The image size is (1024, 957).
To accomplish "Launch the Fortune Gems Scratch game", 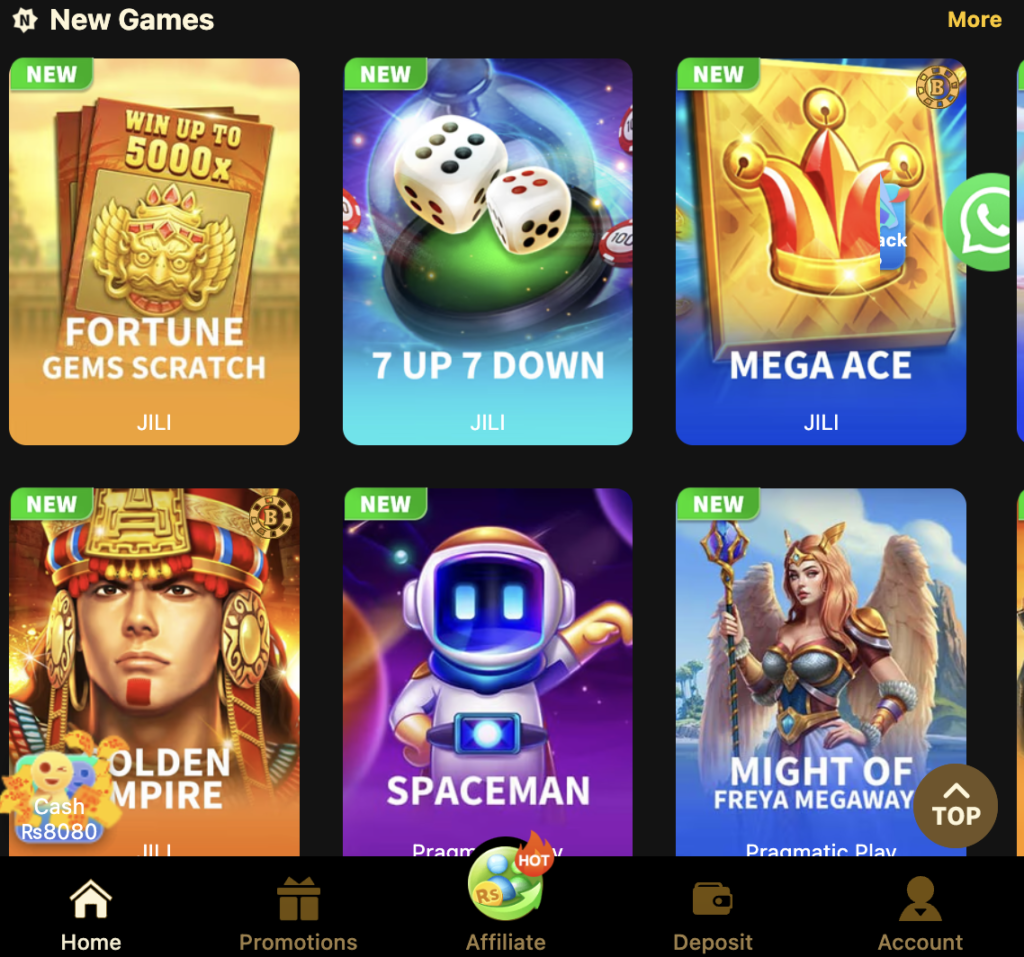I will [x=154, y=251].
